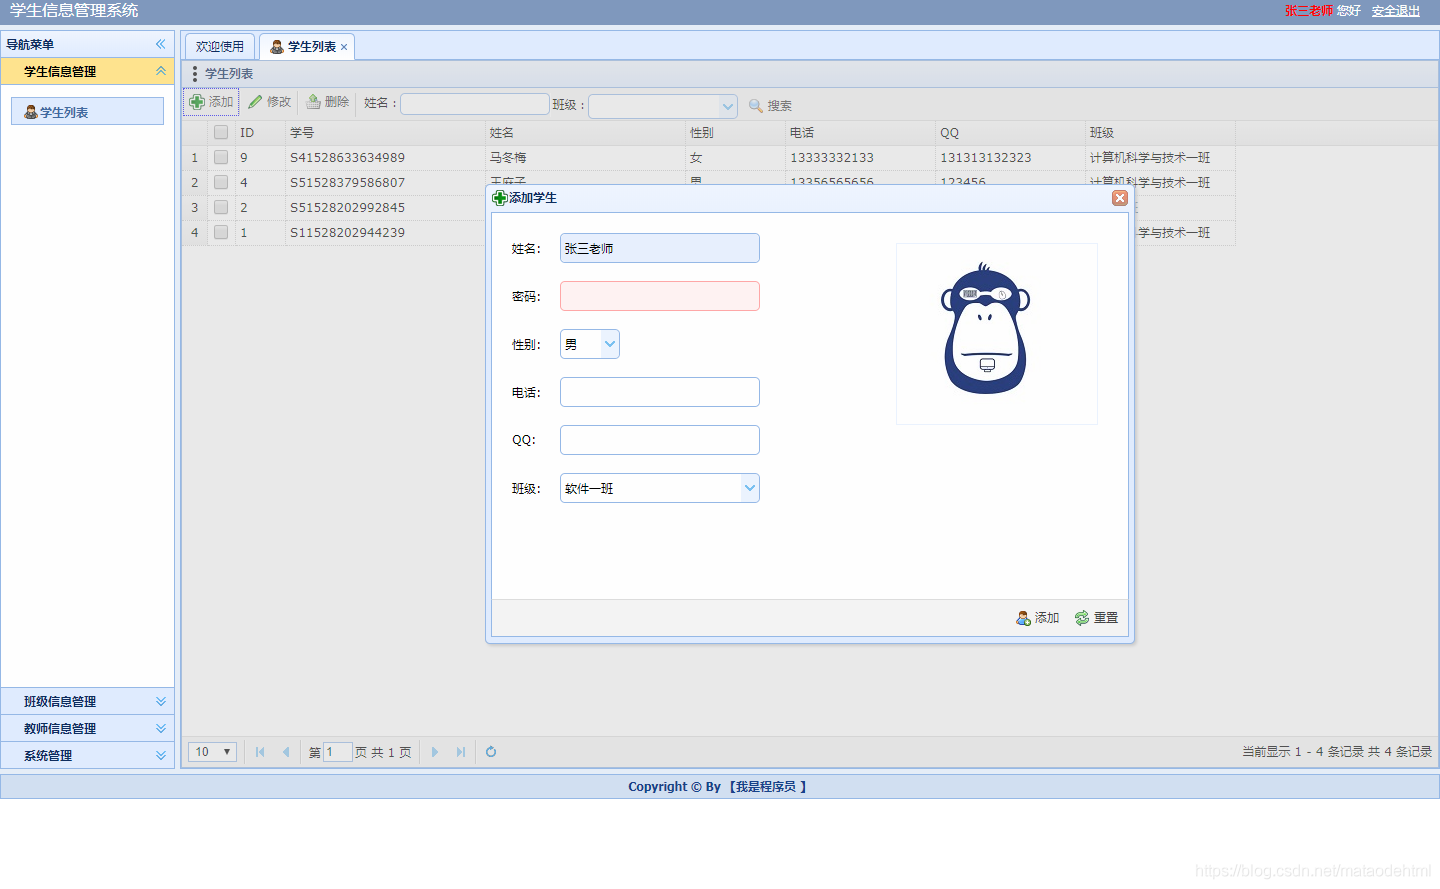Go to the previous page
The height and width of the screenshot is (889, 1440).
pos(286,752)
